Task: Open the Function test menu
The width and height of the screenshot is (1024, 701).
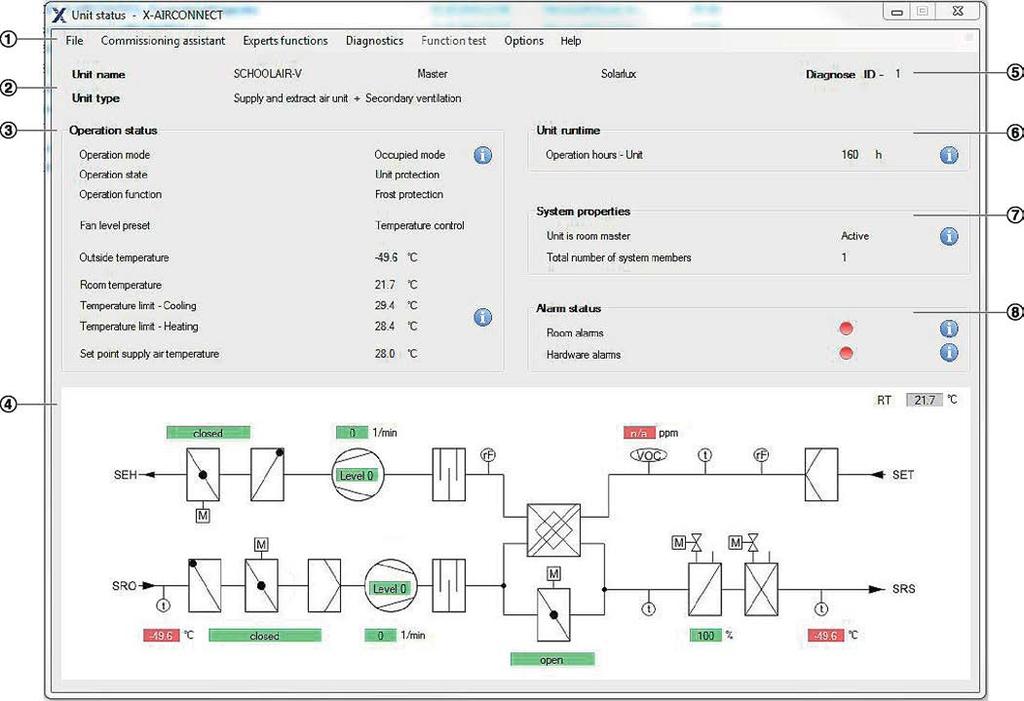Action: tap(453, 41)
